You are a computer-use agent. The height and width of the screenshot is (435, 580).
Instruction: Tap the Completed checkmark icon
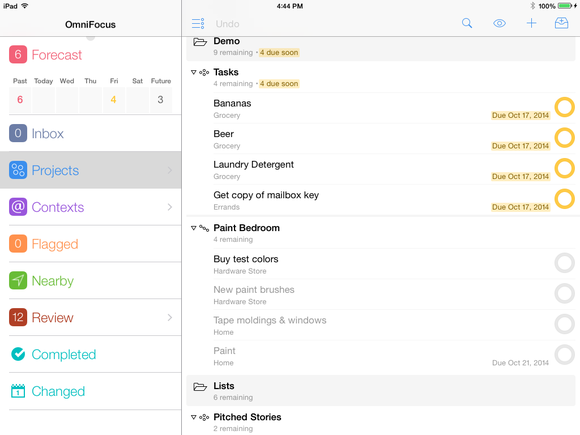pyautogui.click(x=18, y=354)
